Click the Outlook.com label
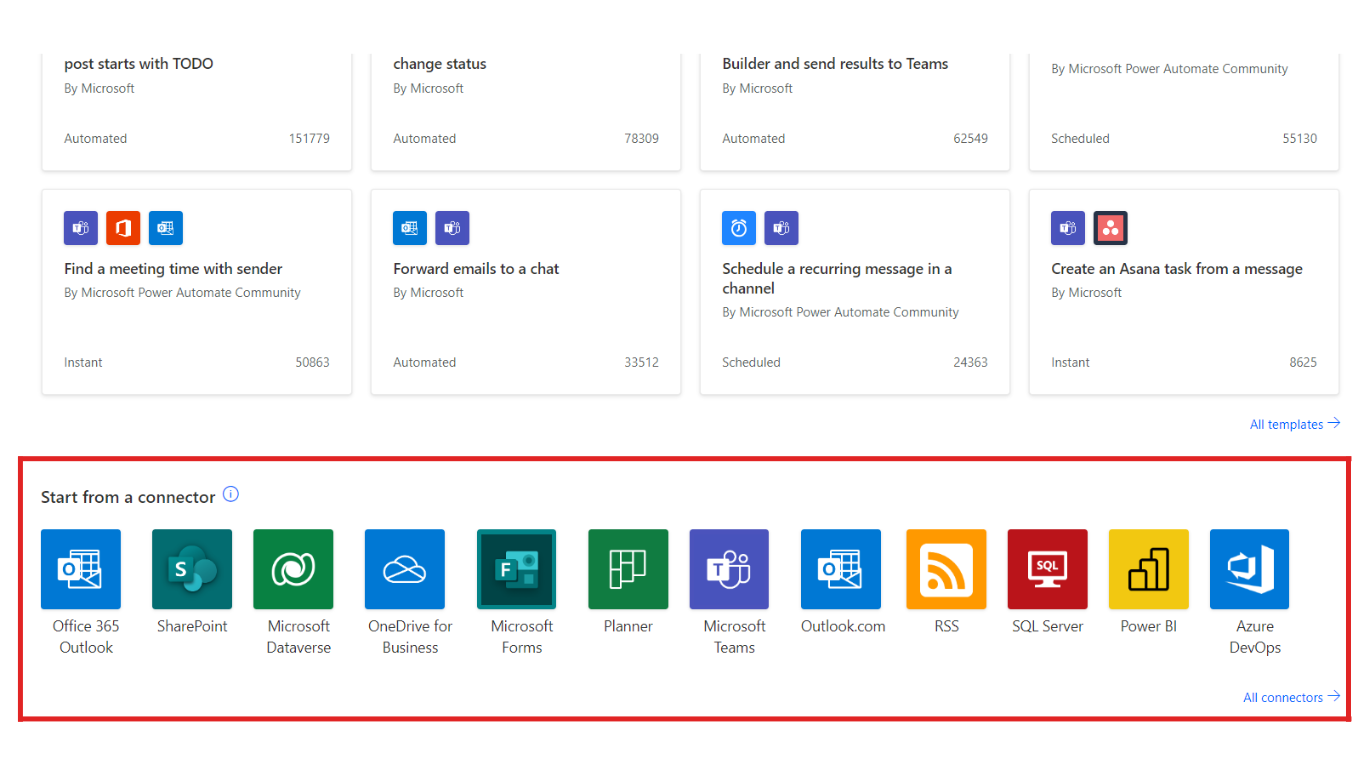Screen dimensions: 1366x768 (x=843, y=626)
